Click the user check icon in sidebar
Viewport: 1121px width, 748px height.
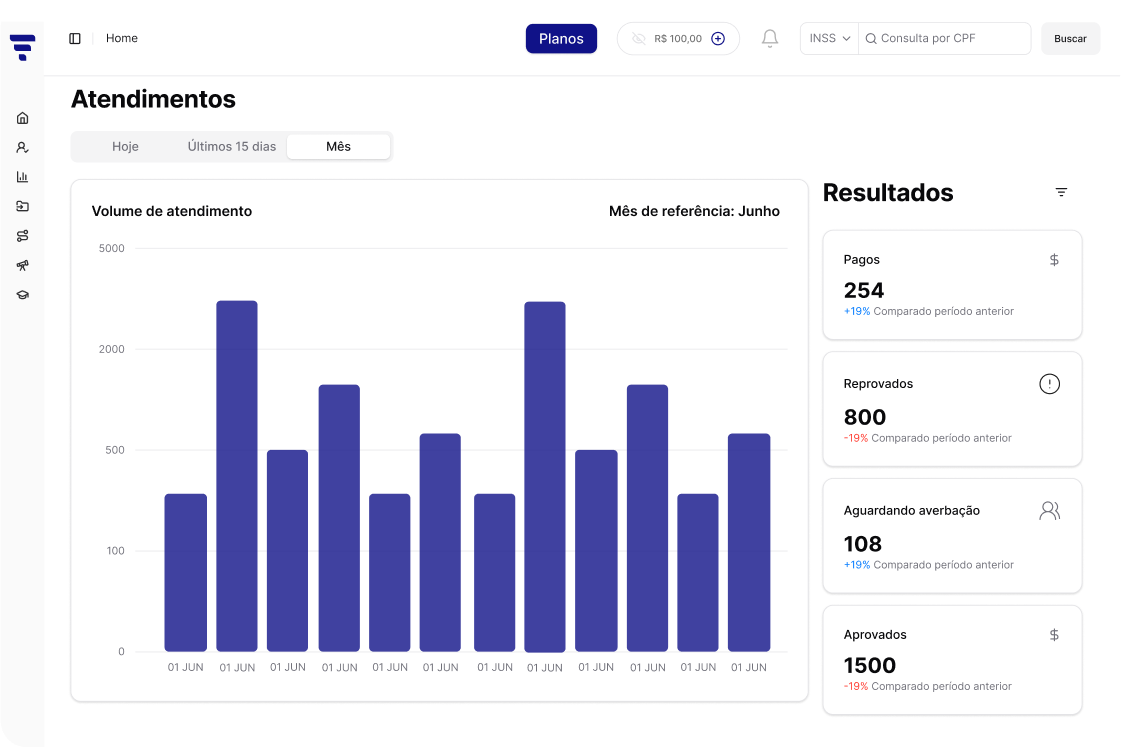22,148
